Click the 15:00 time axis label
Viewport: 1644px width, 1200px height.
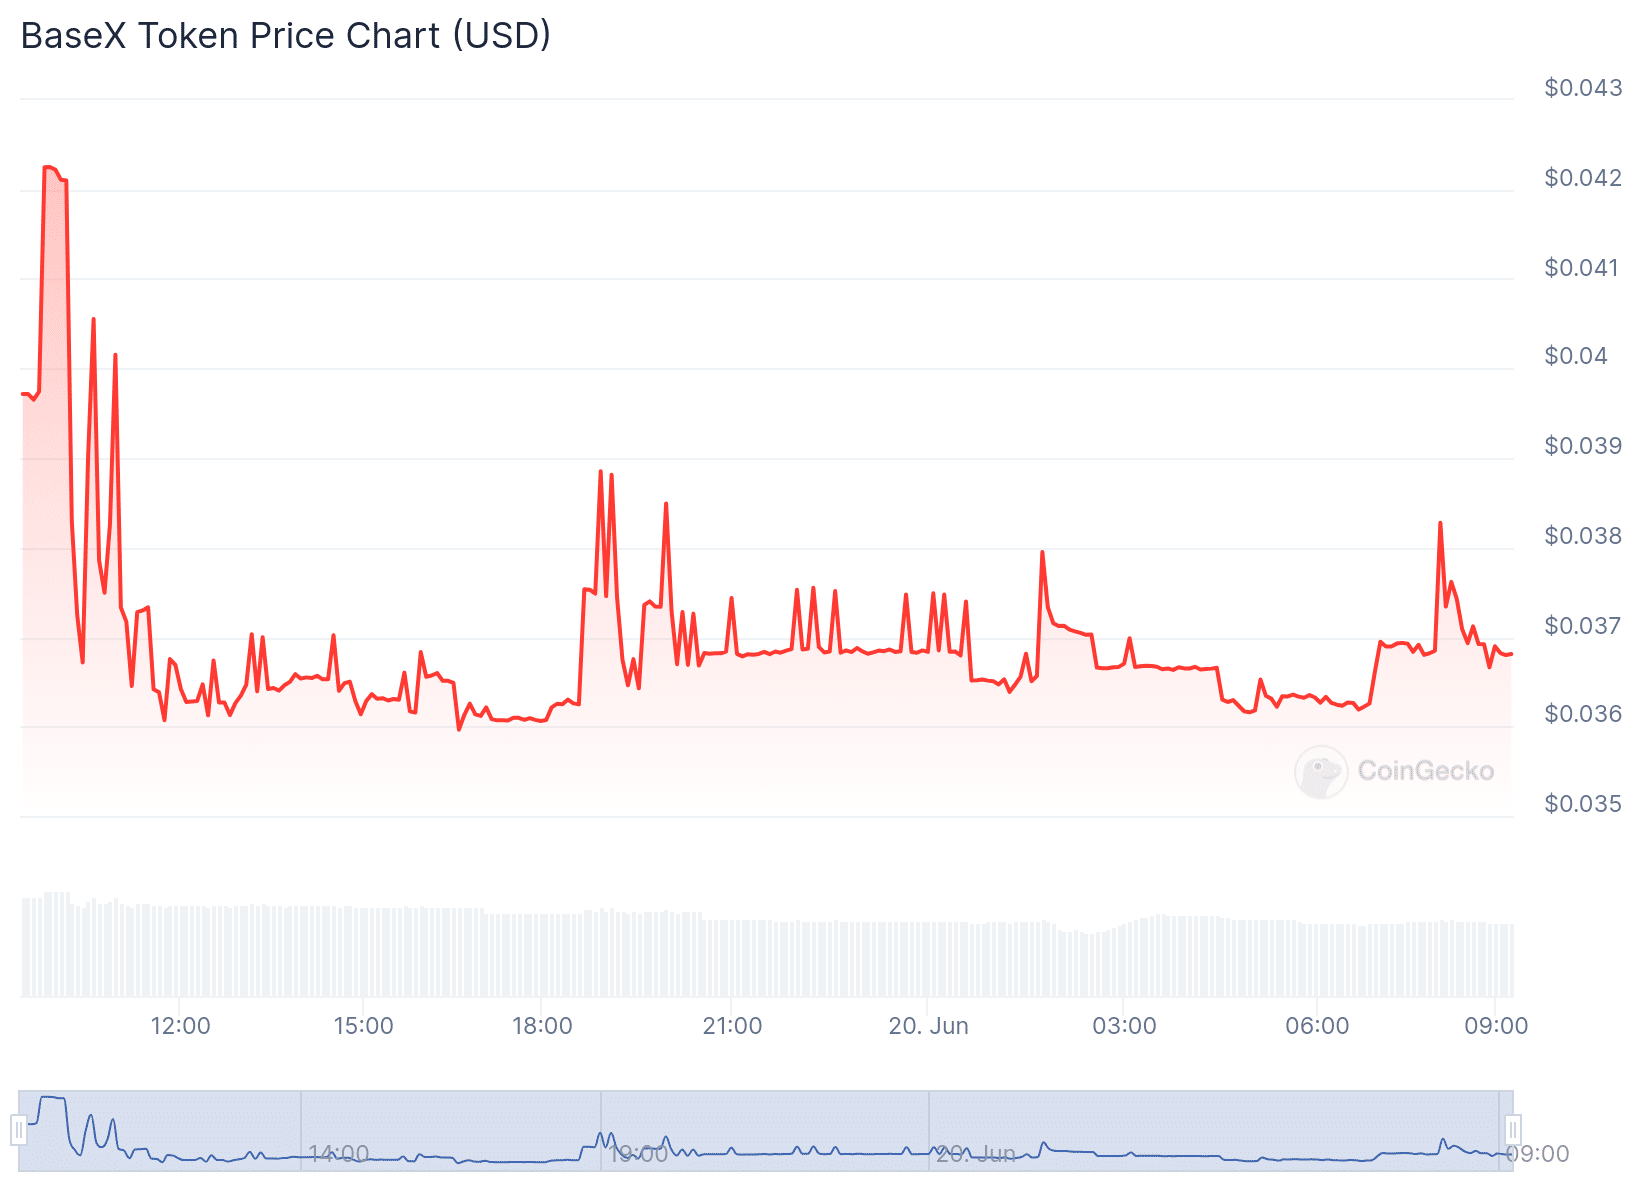pos(363,1026)
